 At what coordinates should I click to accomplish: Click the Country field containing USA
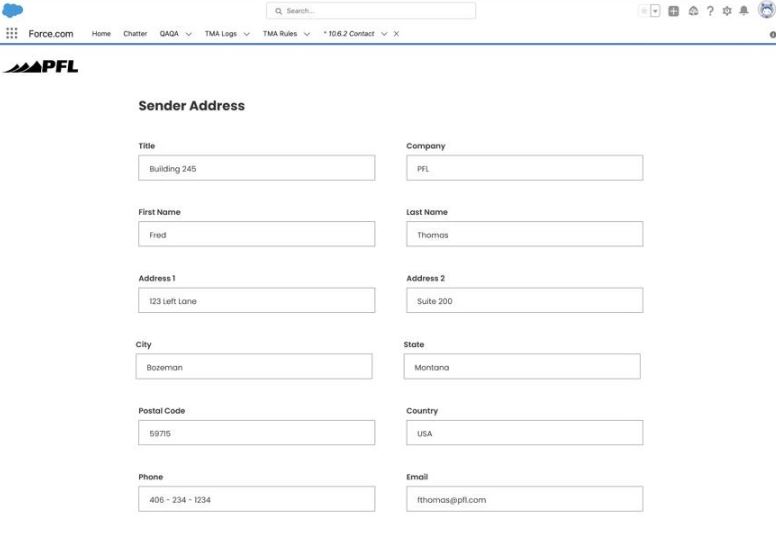525,433
